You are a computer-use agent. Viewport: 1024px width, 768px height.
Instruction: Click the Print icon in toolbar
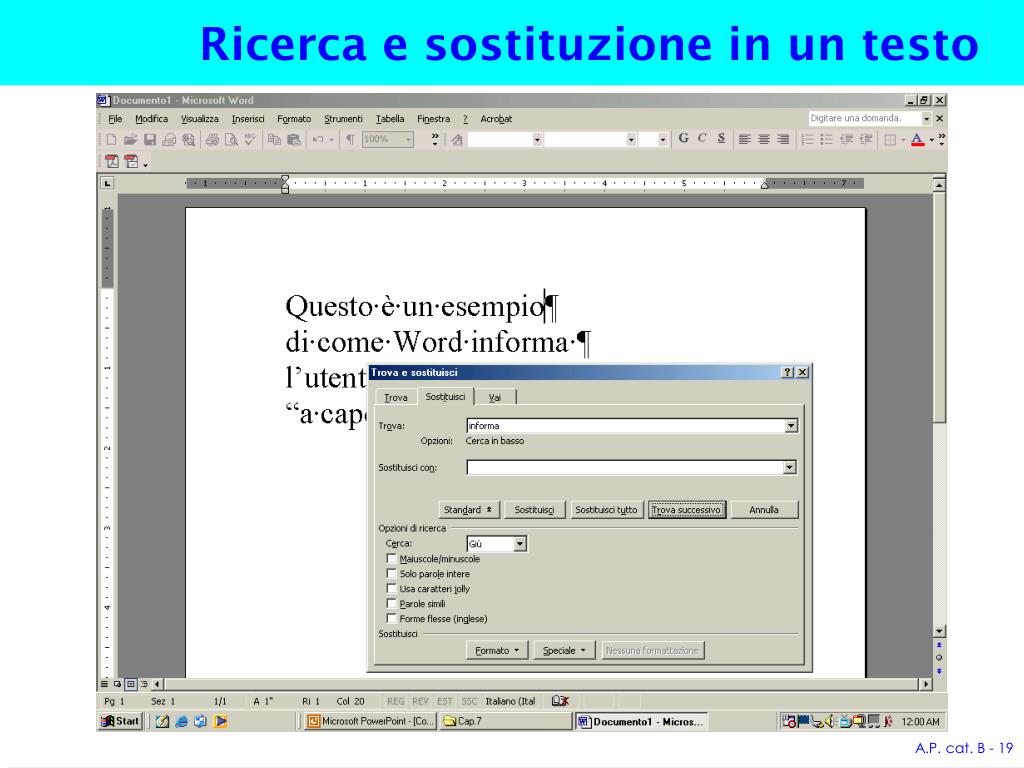(212, 139)
